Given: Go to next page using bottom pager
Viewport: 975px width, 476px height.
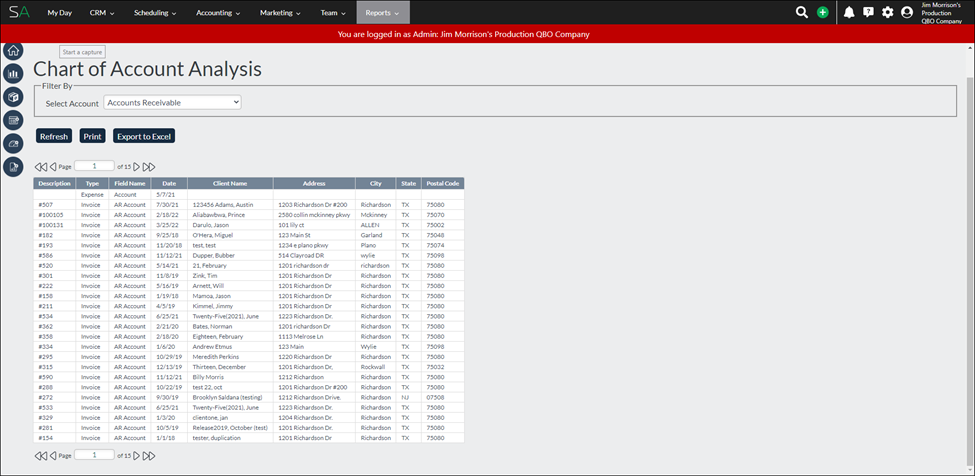Looking at the screenshot, I should (137, 455).
